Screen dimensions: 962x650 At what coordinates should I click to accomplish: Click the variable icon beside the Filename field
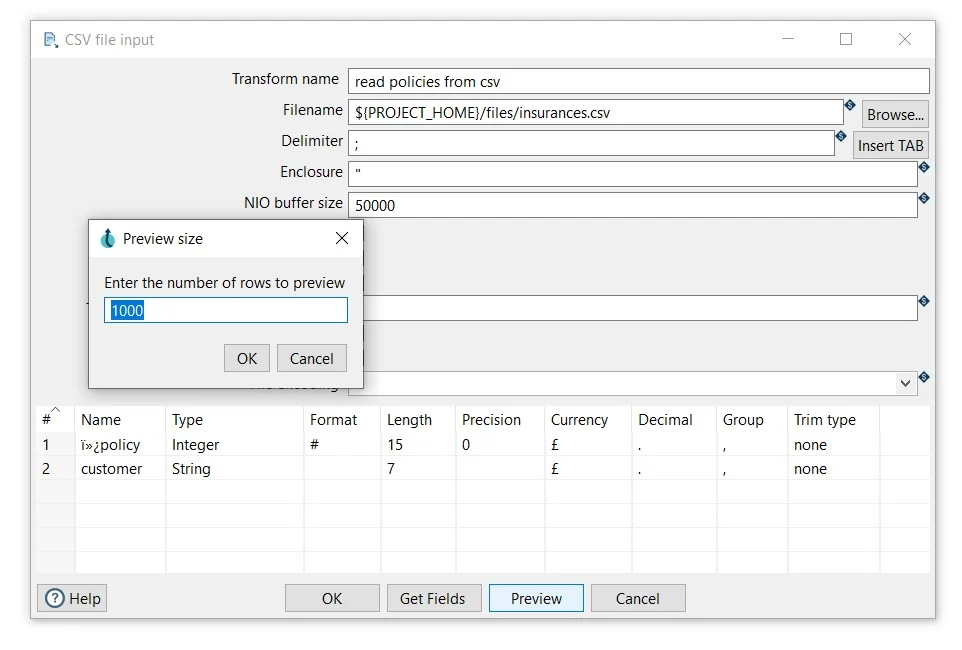[850, 105]
